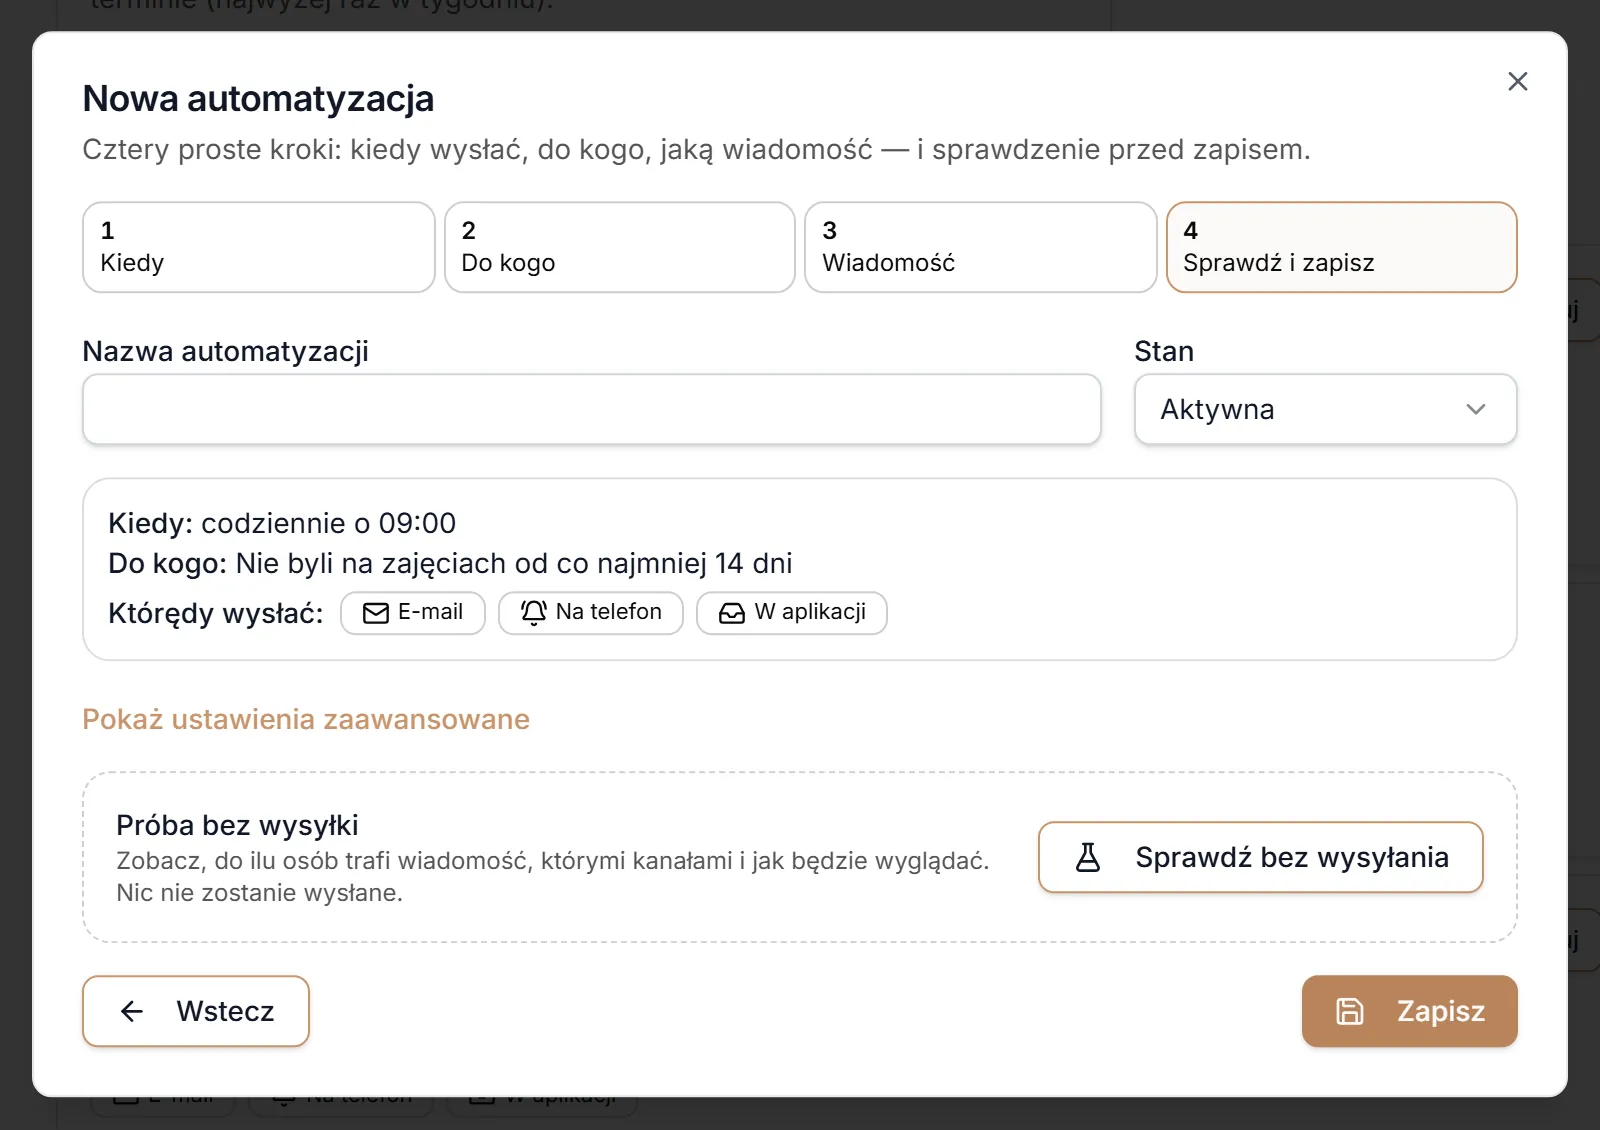Click the "Kiedy: codziennie o 09:00" summary text
The width and height of the screenshot is (1600, 1130).
click(x=282, y=523)
